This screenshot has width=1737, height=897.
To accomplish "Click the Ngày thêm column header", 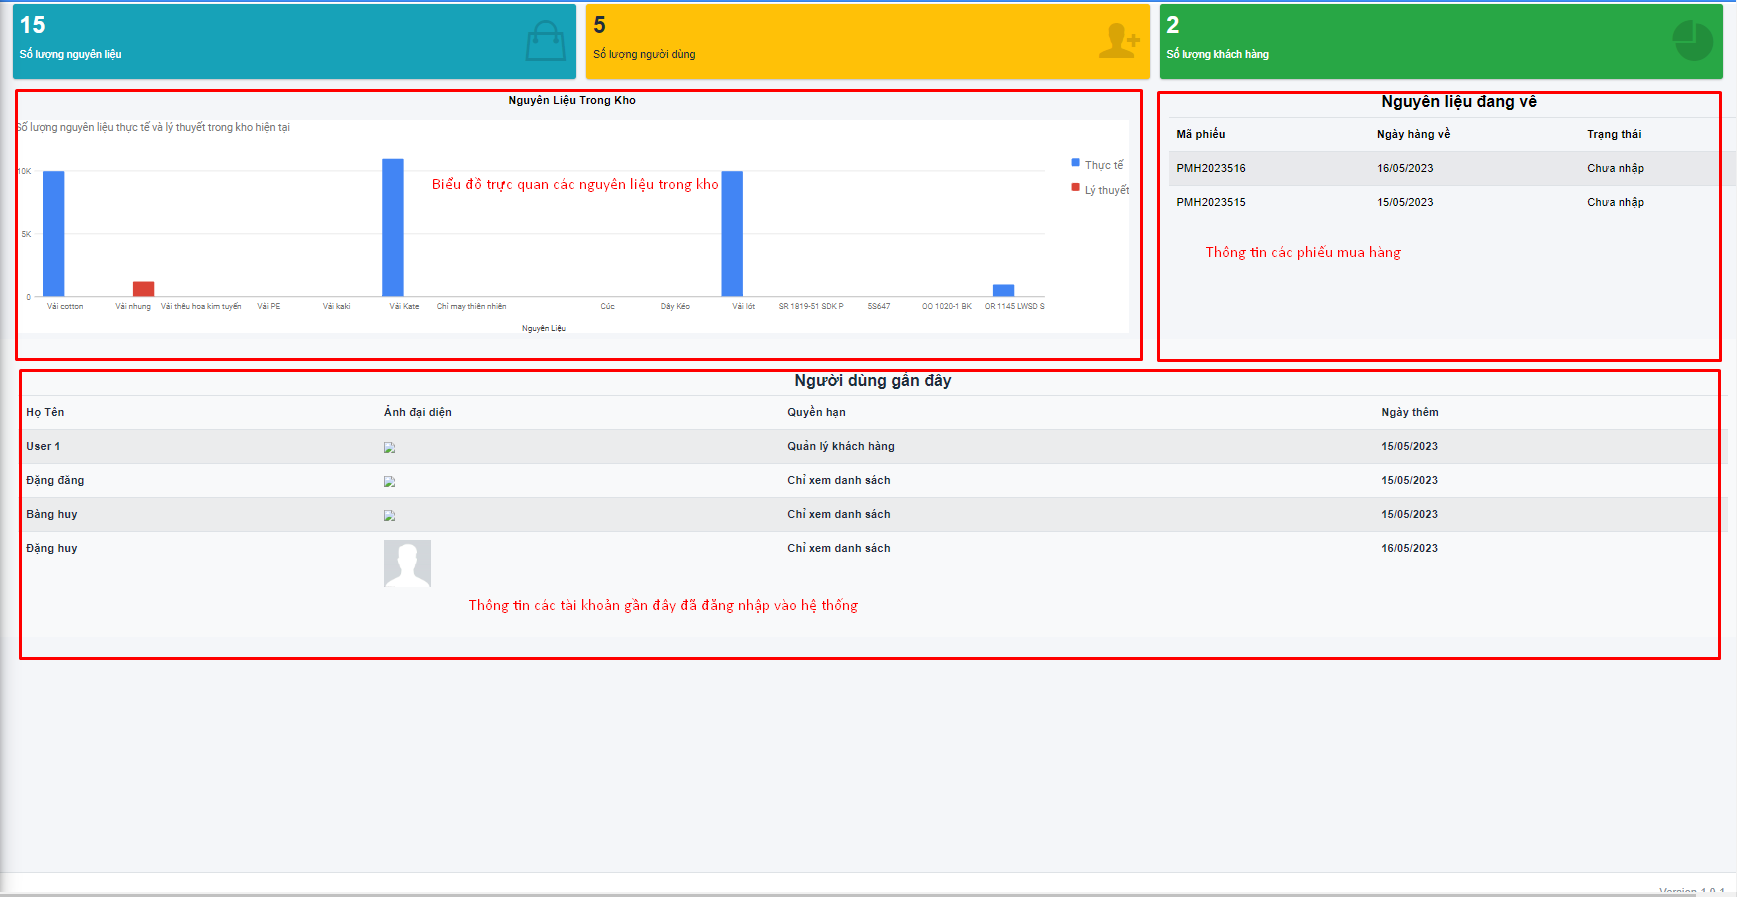I will pyautogui.click(x=1410, y=412).
